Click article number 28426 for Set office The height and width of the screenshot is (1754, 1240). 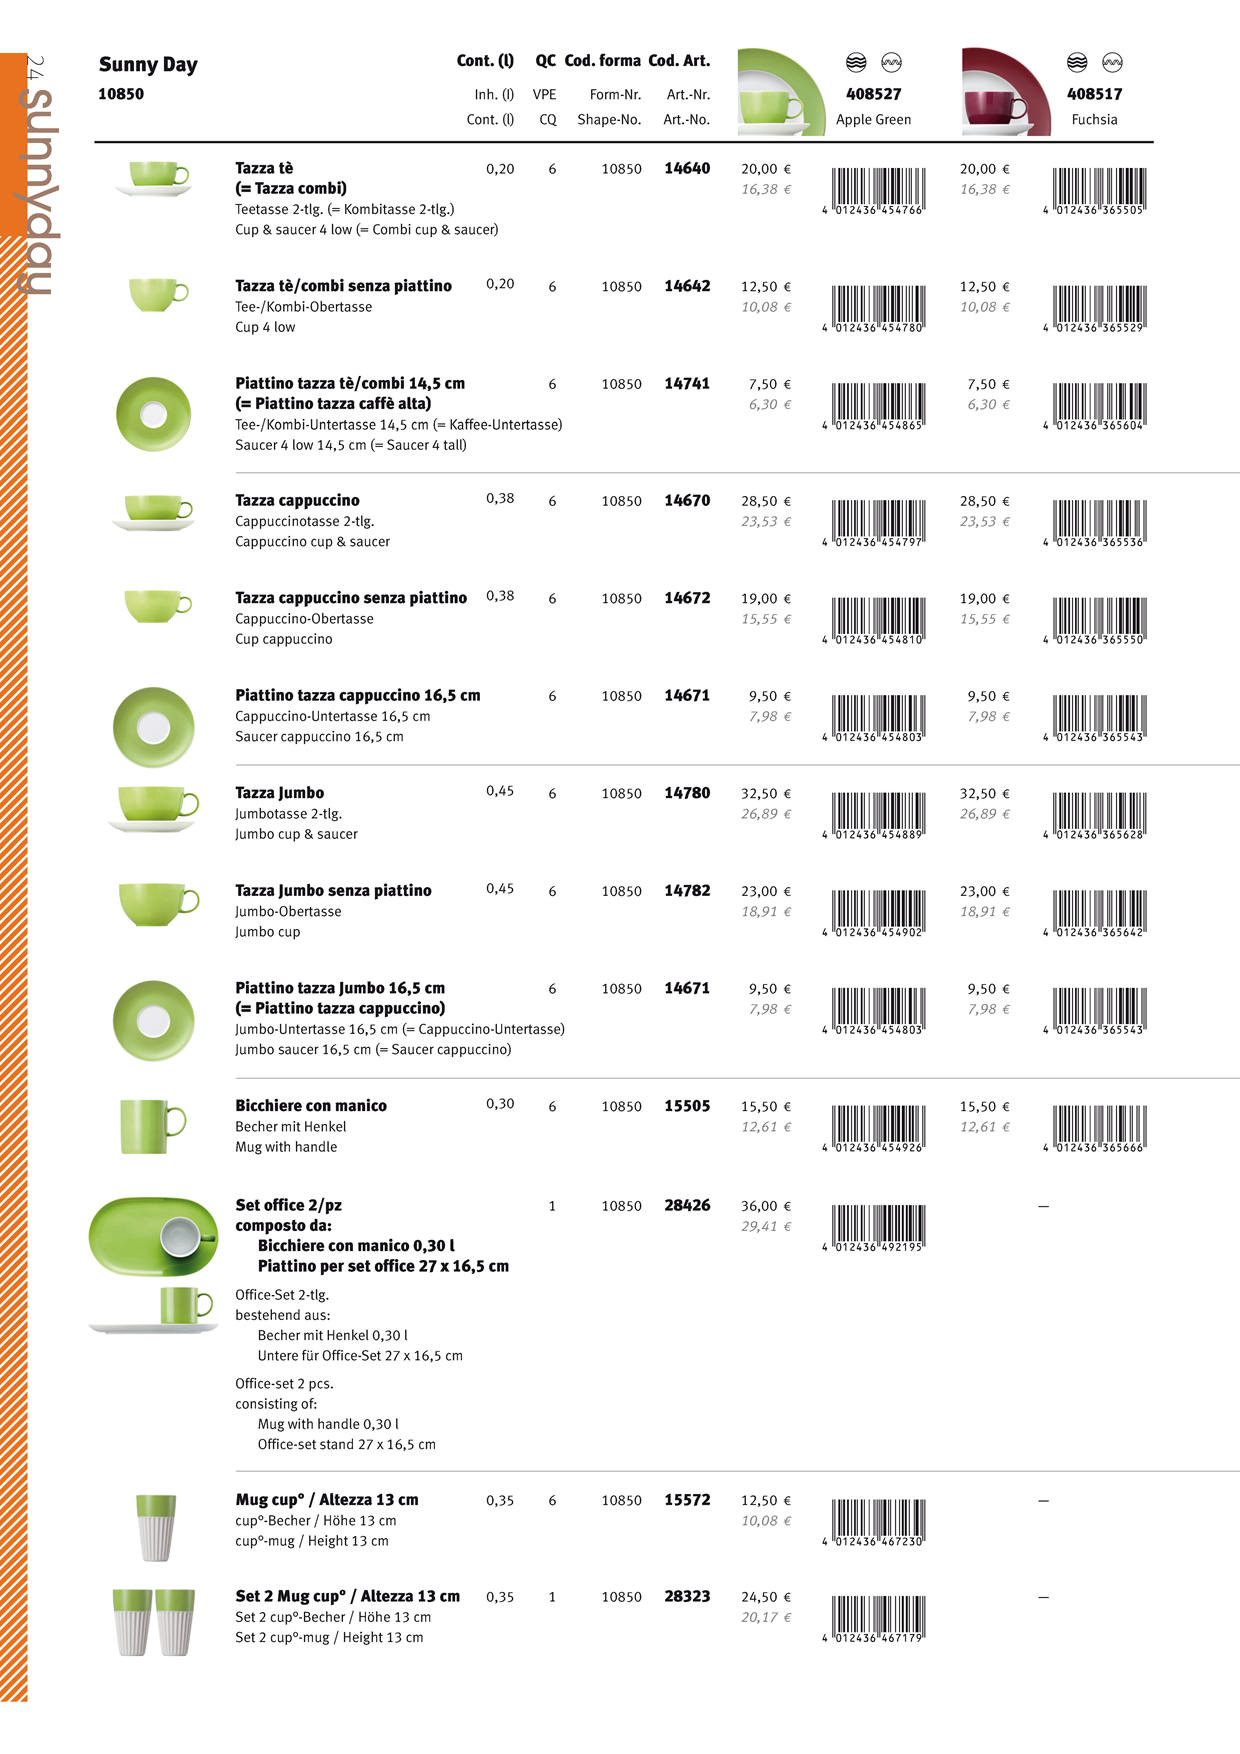pyautogui.click(x=687, y=1206)
